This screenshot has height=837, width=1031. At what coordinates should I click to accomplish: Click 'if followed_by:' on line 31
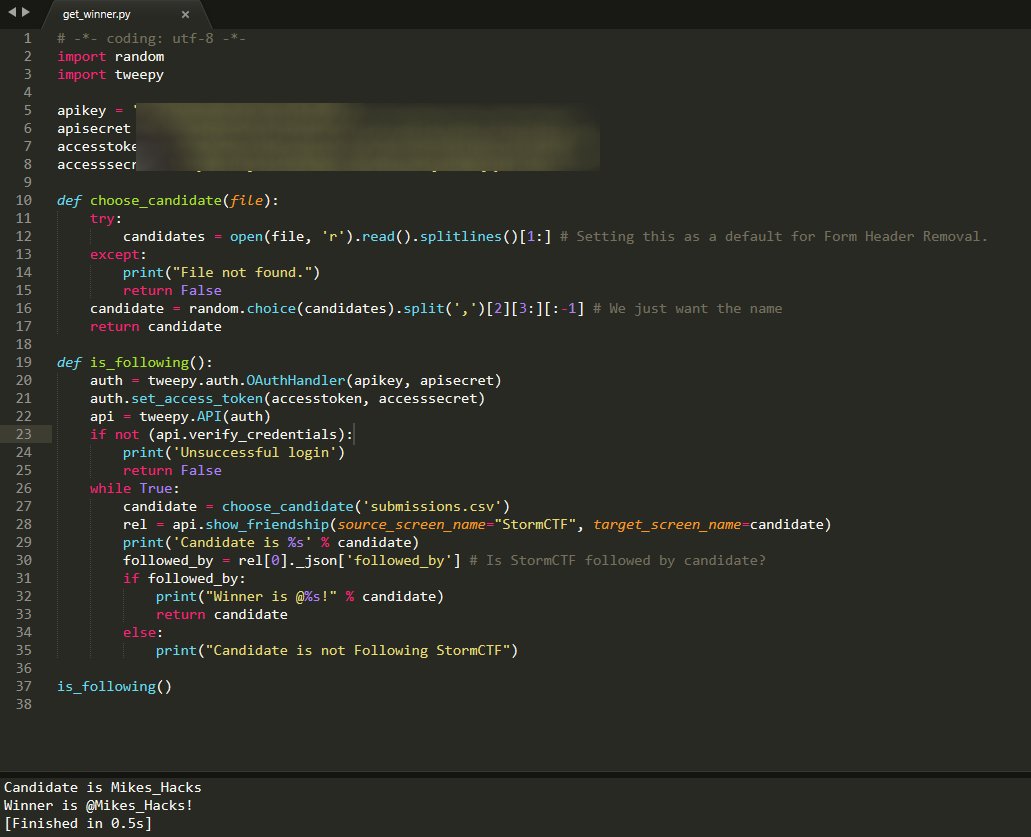coord(184,578)
